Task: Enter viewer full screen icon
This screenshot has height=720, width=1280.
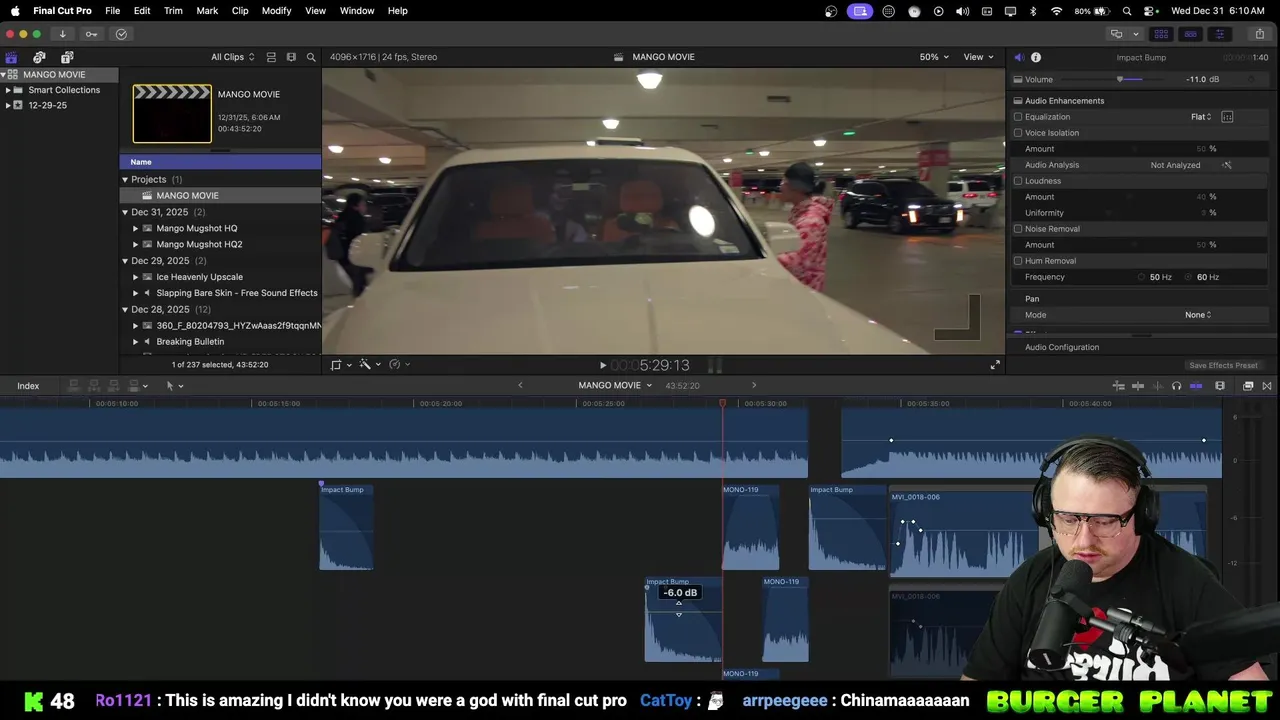Action: 995,365
